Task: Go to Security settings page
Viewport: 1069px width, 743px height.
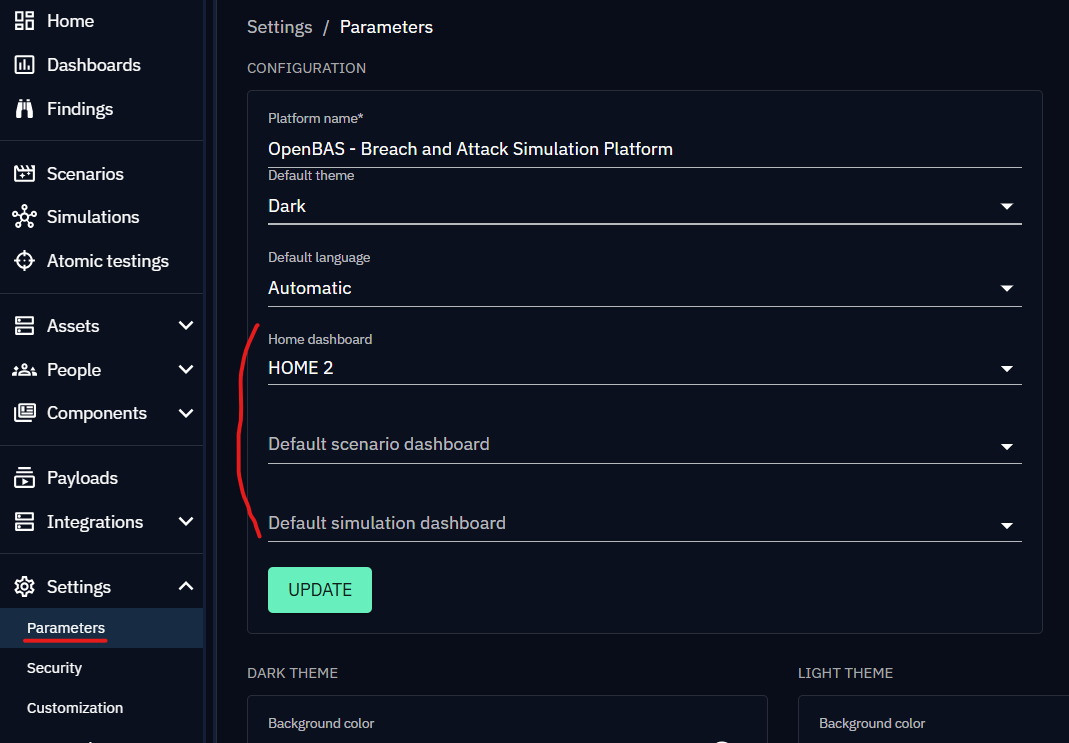Action: coord(55,668)
